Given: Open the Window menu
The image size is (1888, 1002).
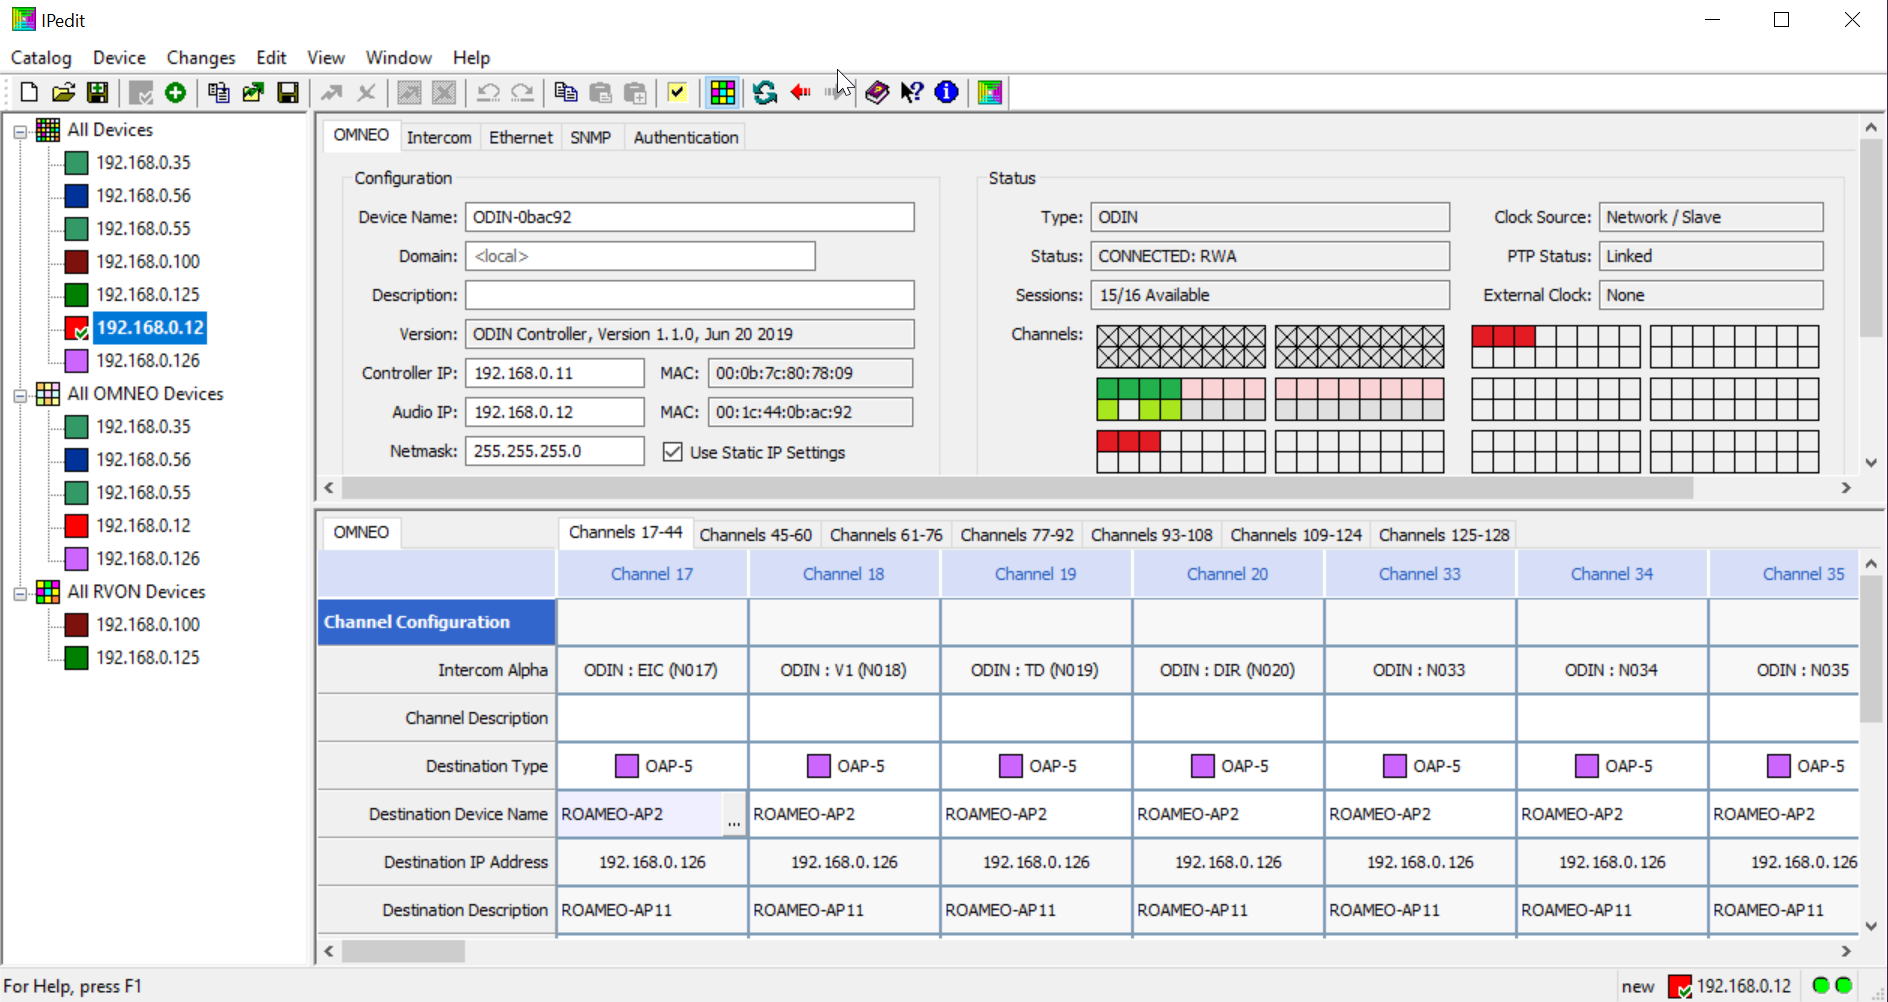Looking at the screenshot, I should pyautogui.click(x=399, y=58).
